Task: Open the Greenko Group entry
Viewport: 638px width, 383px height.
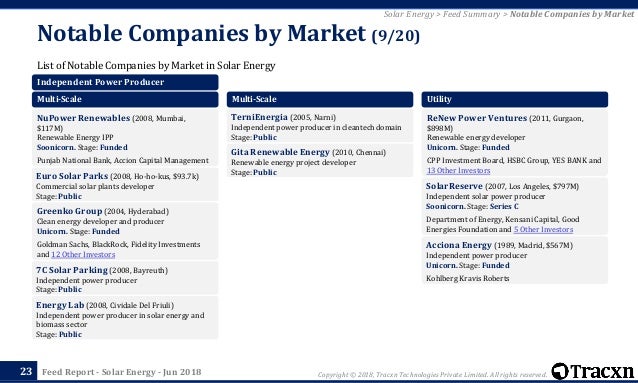Action: [70, 211]
